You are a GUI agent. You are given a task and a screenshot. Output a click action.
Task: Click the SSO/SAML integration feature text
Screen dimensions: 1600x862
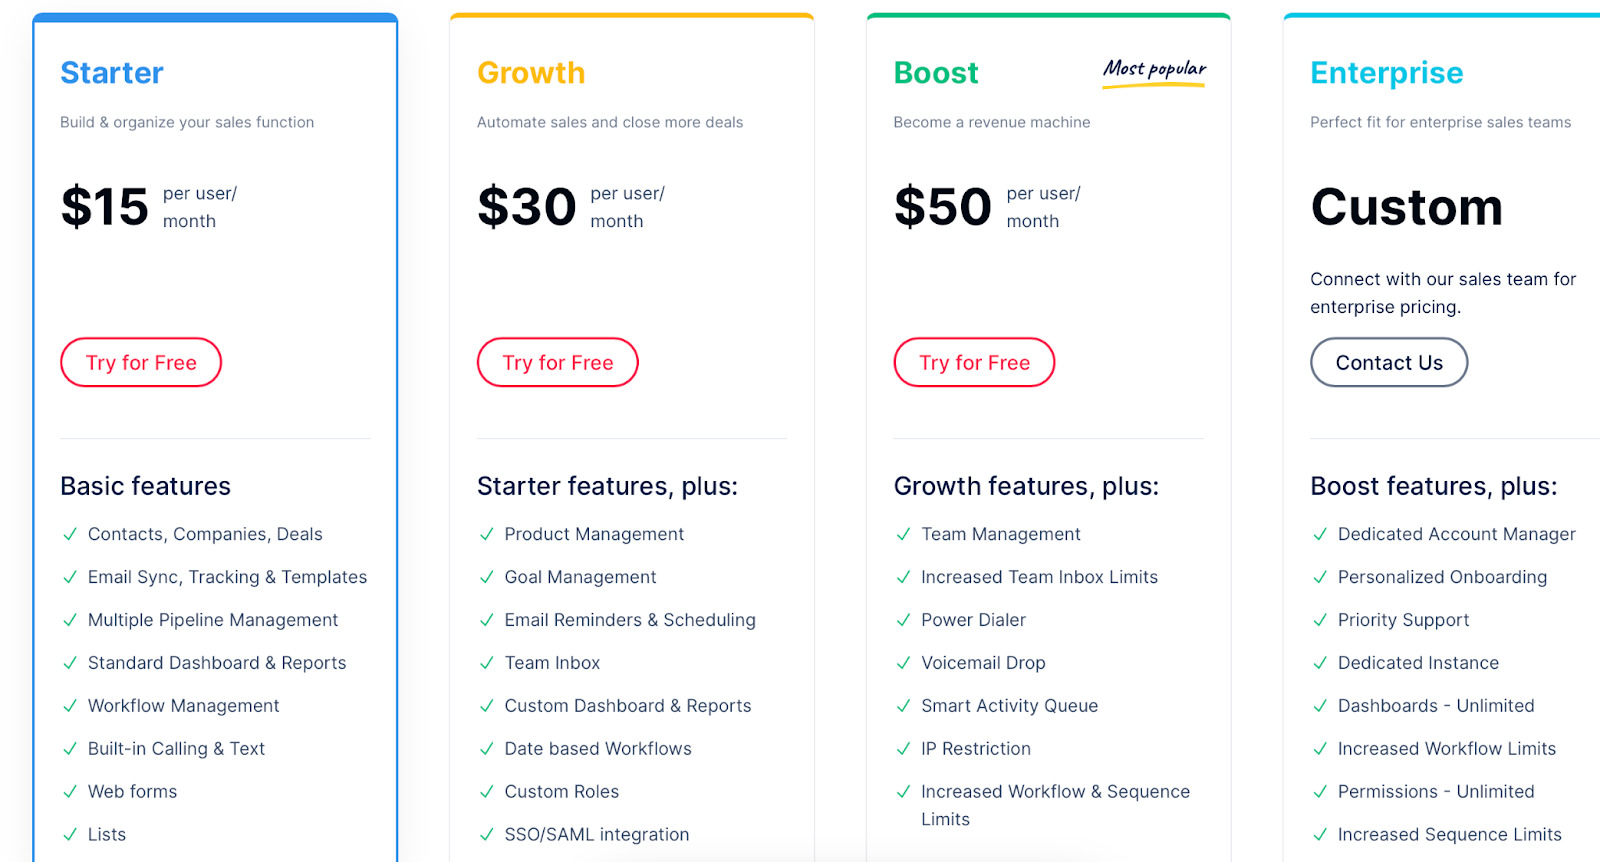(x=597, y=834)
